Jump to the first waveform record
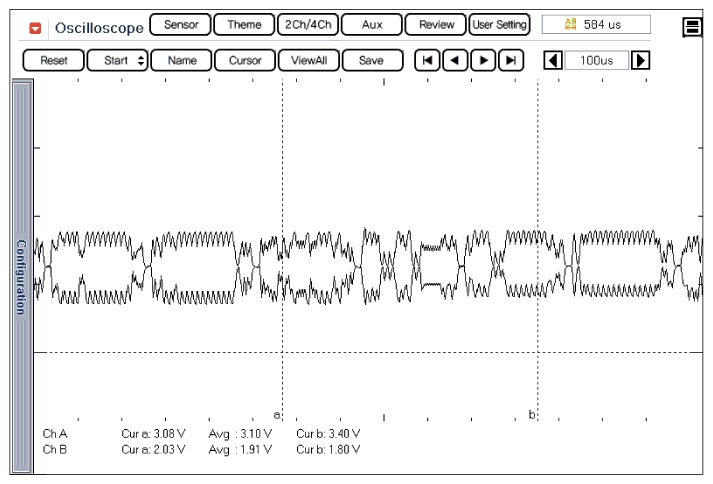 (428, 60)
